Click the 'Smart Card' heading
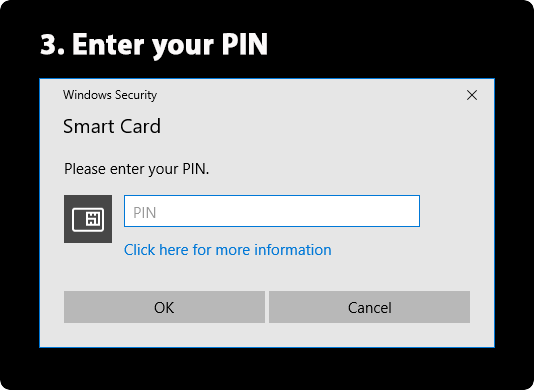 pos(112,126)
